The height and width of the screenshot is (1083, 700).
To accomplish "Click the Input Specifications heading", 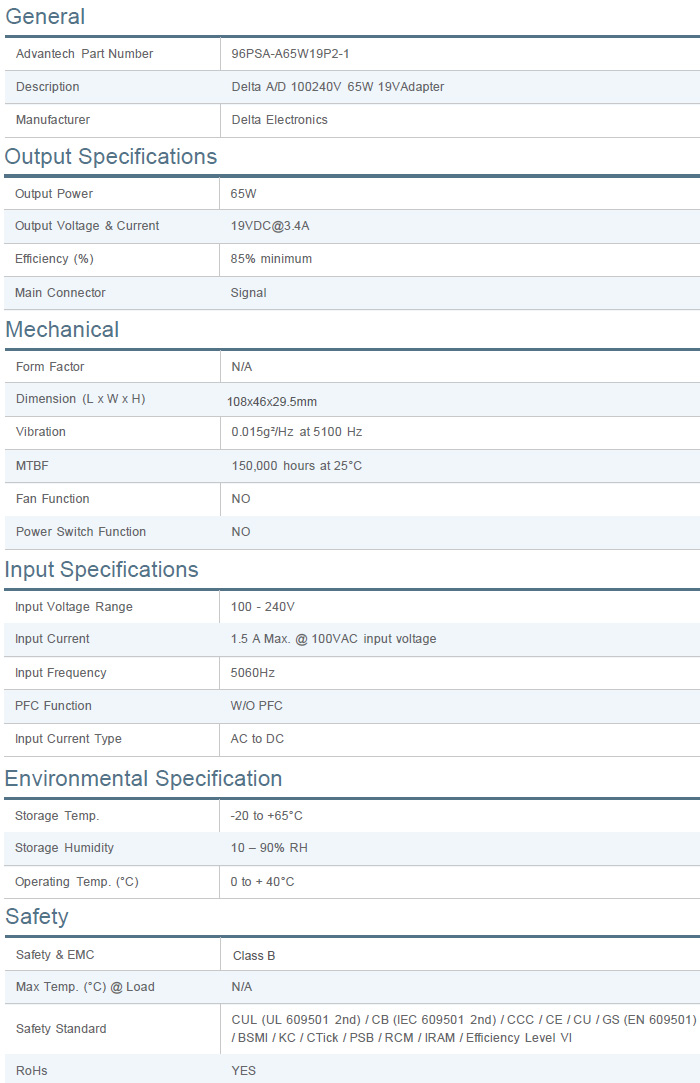I will click(x=102, y=570).
